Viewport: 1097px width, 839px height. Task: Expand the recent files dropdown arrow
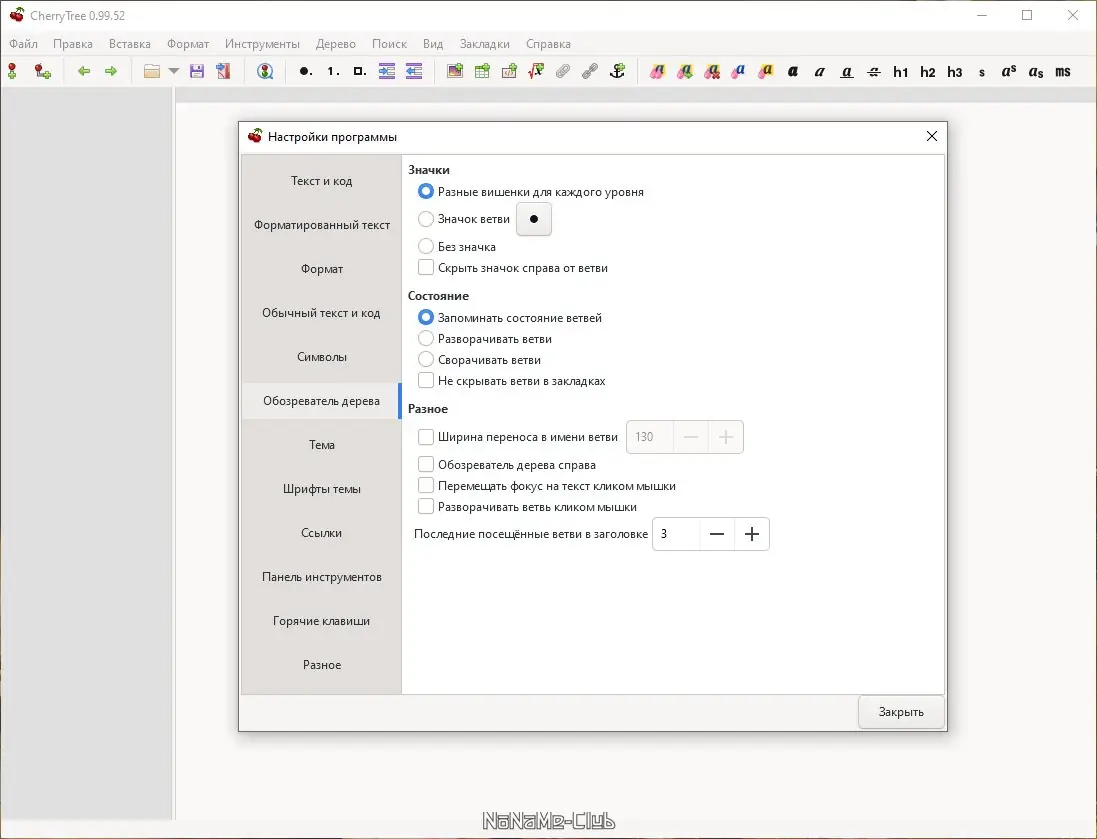click(x=174, y=71)
